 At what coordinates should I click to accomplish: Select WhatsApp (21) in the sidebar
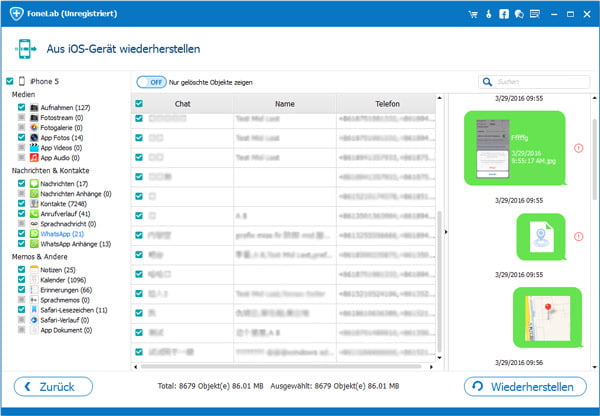pos(62,232)
